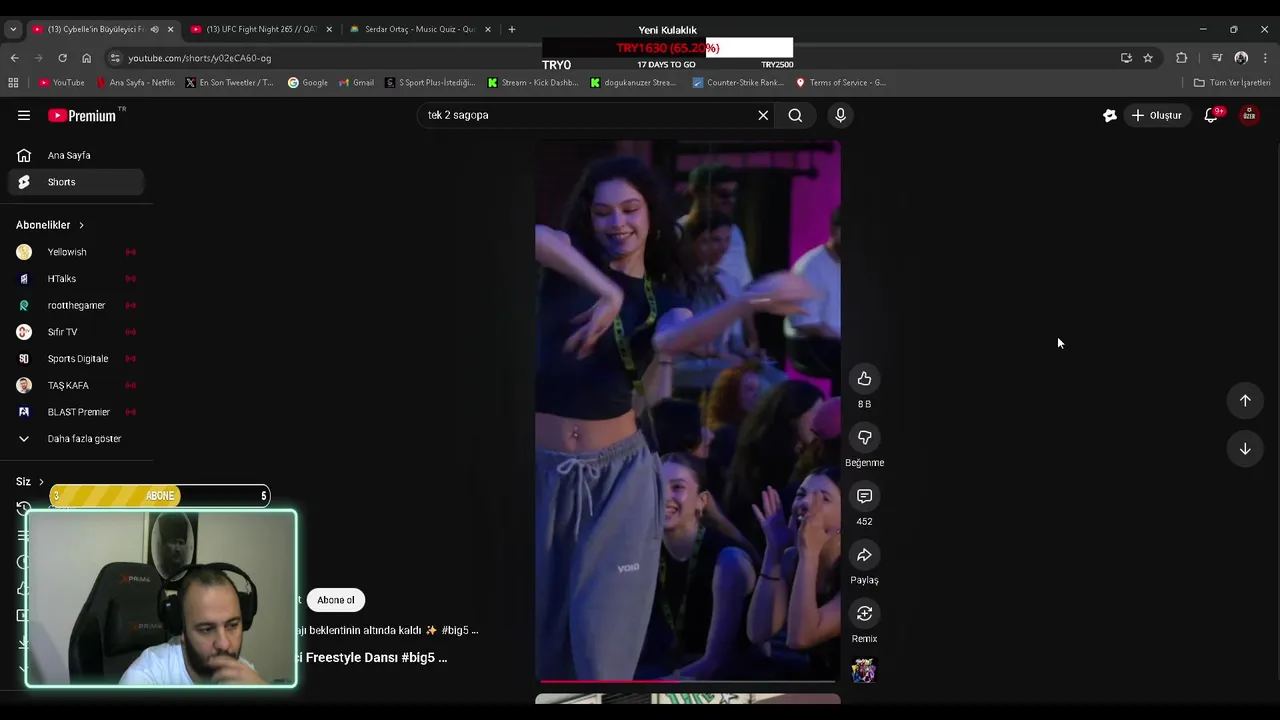This screenshot has width=1280, height=720.
Task: Open the notifications bell
Action: pyautogui.click(x=1211, y=115)
